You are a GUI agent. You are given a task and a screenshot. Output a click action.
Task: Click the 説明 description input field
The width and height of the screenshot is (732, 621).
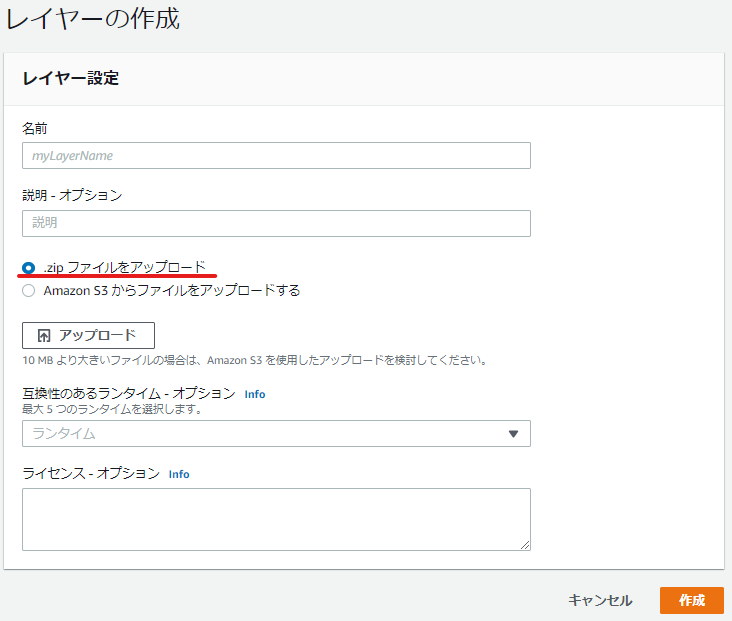[276, 223]
